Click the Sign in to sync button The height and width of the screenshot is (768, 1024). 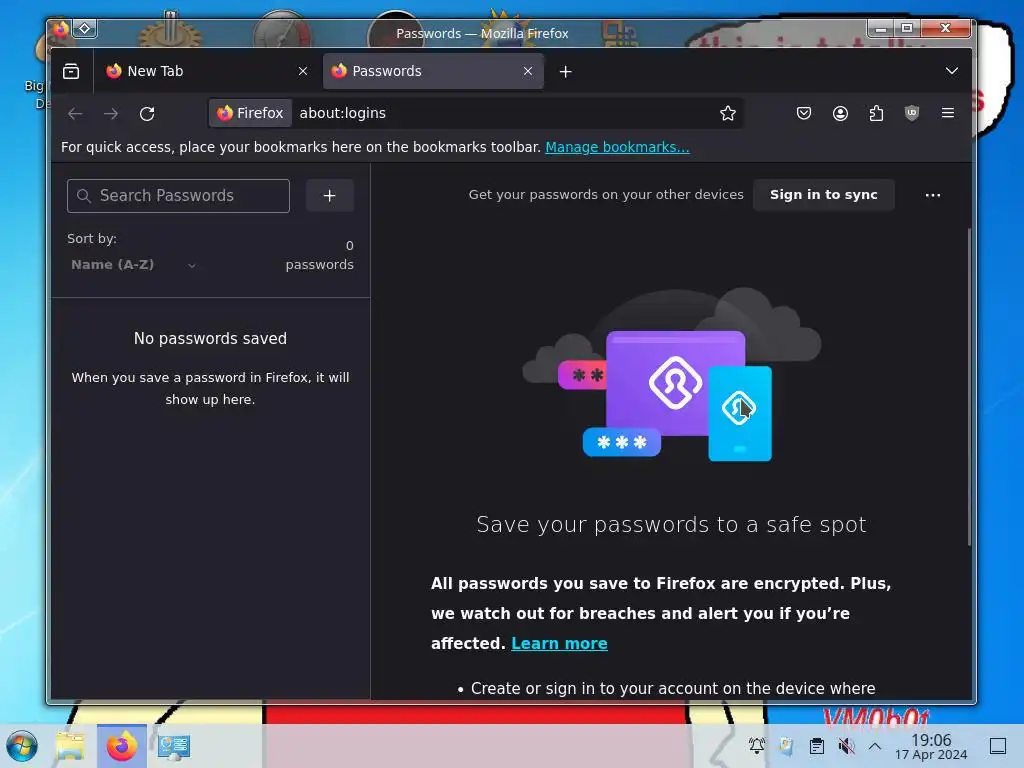point(824,195)
